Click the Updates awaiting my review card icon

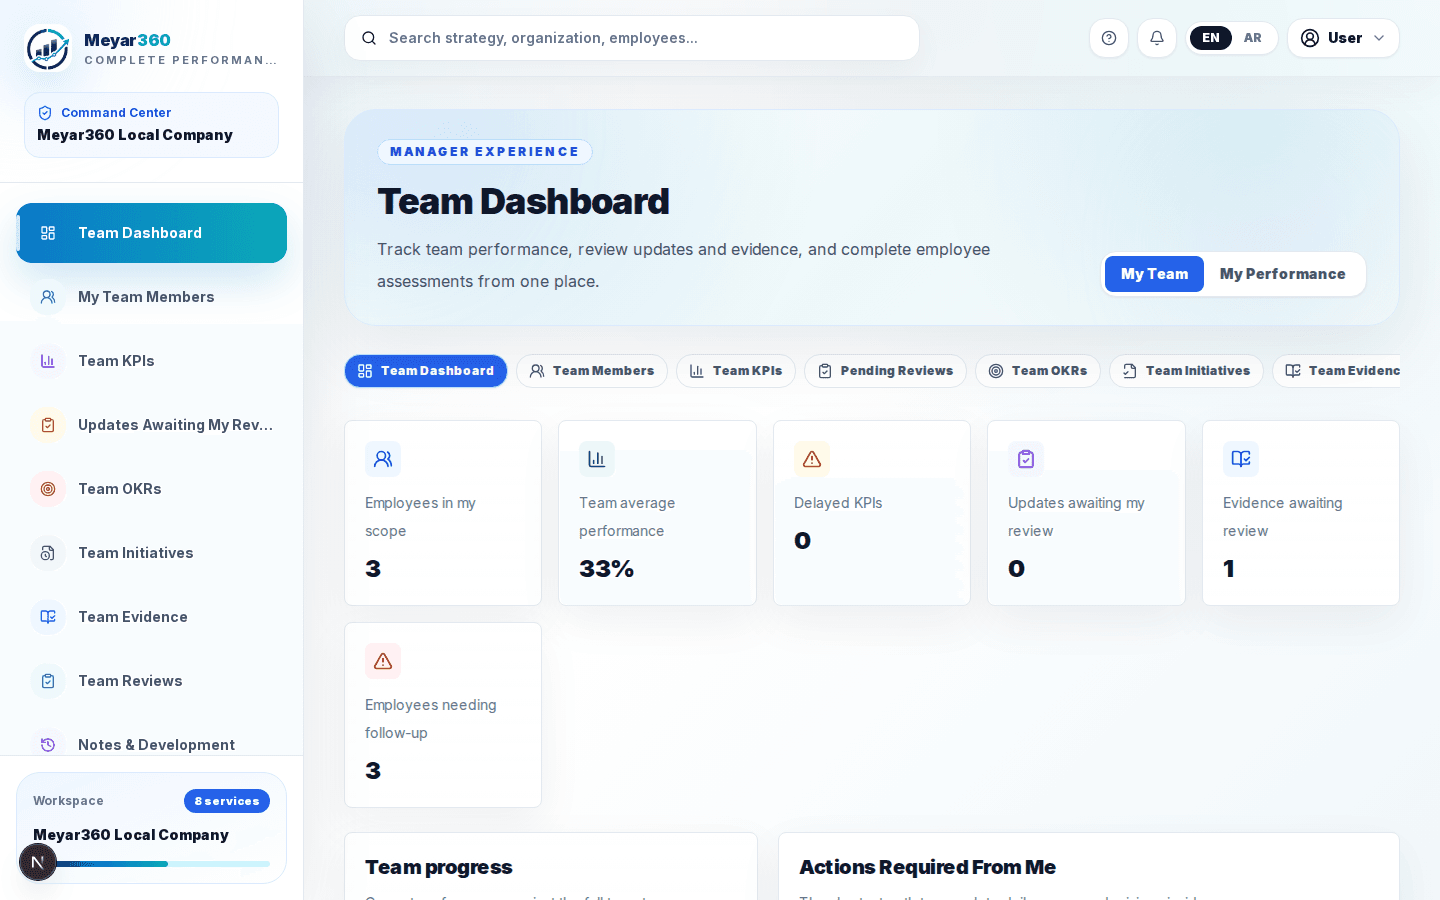point(1026,459)
